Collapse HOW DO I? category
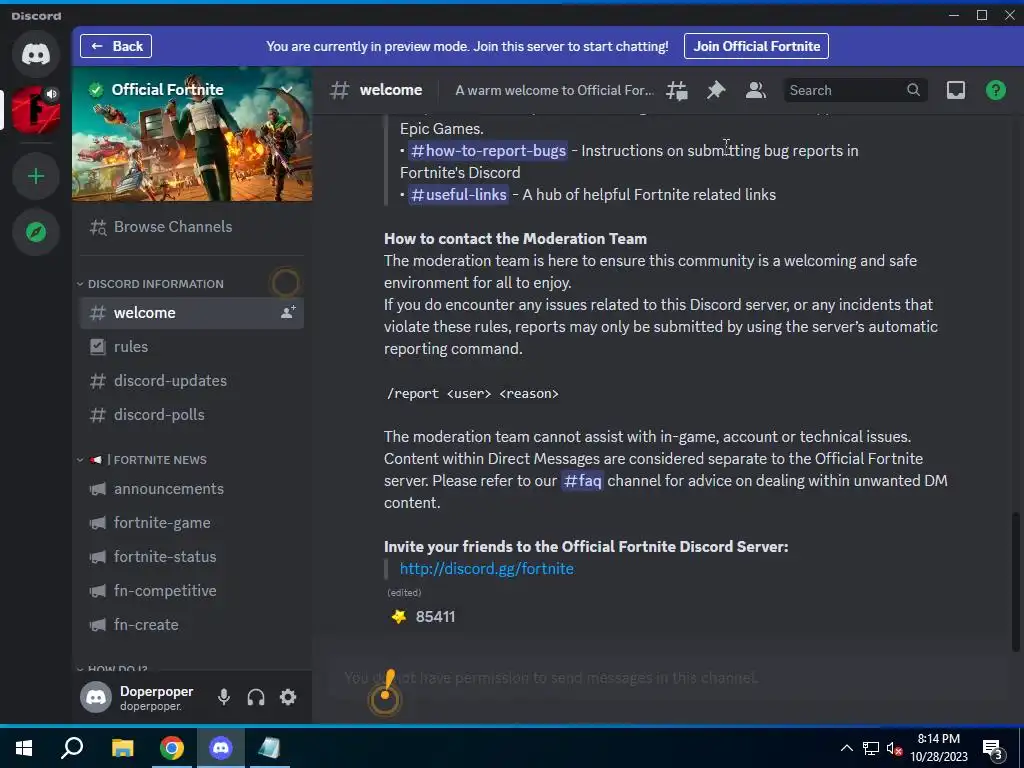This screenshot has width=1024, height=768. point(112,668)
